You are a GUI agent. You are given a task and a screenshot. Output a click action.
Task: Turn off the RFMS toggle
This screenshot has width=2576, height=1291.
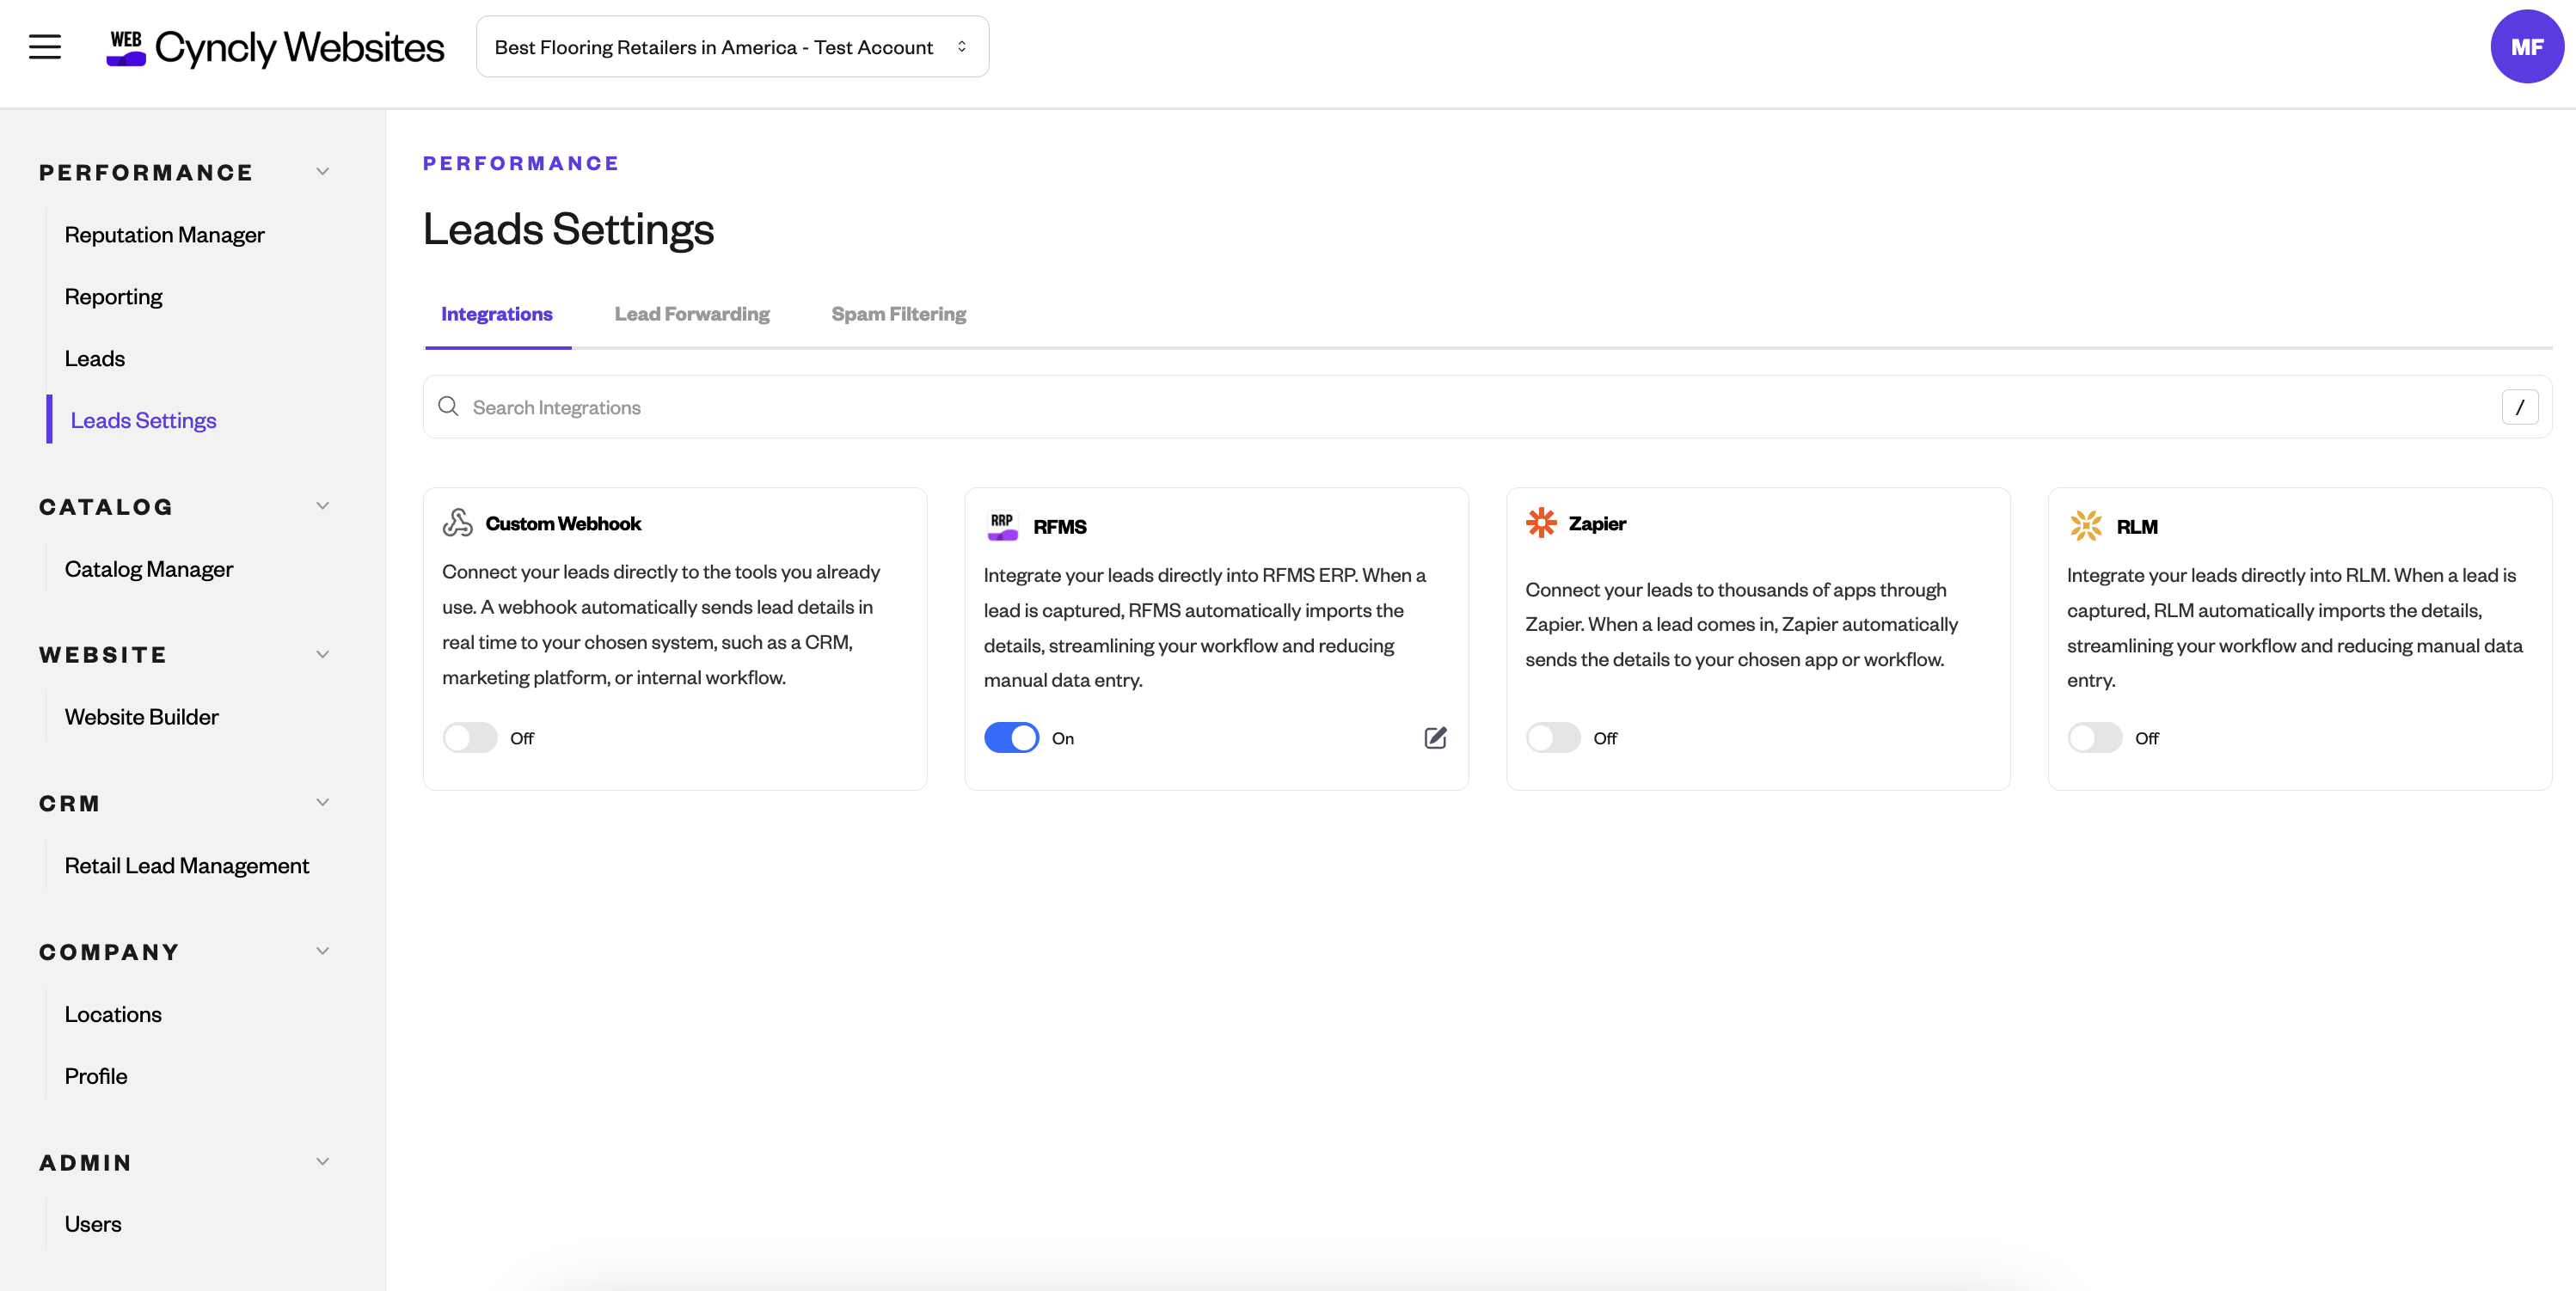pyautogui.click(x=1011, y=738)
